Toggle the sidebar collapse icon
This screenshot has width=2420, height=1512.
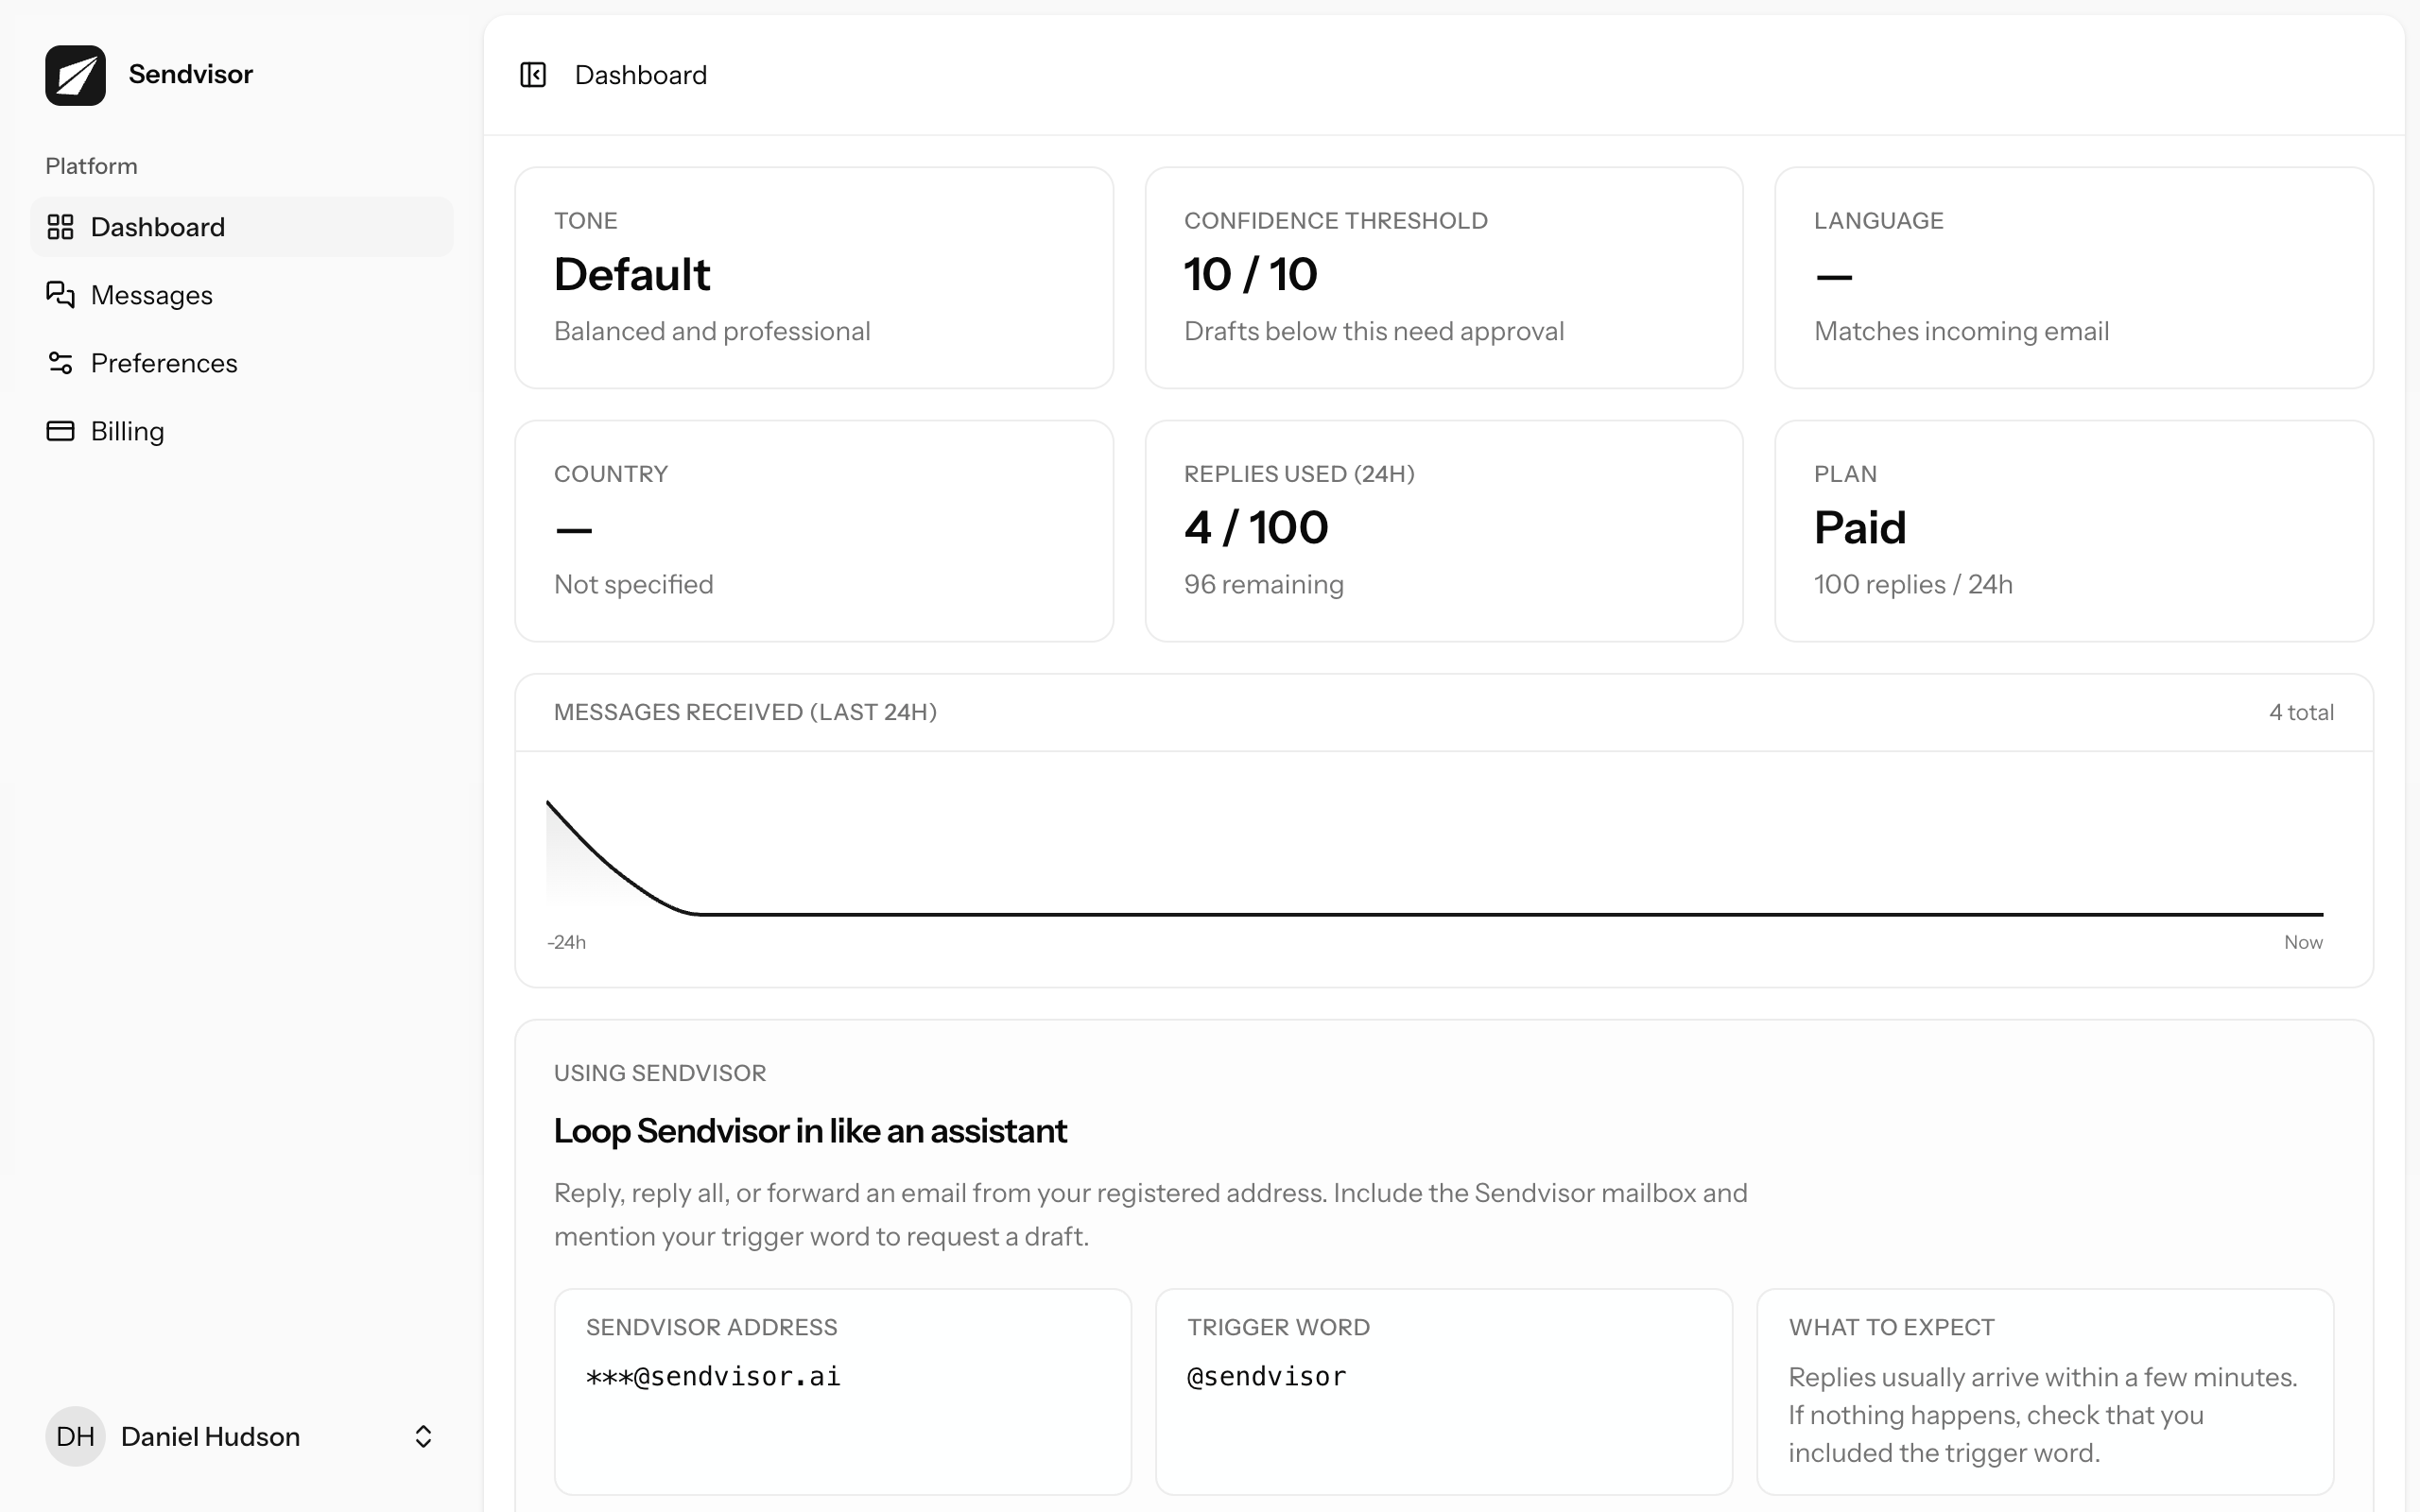point(533,75)
